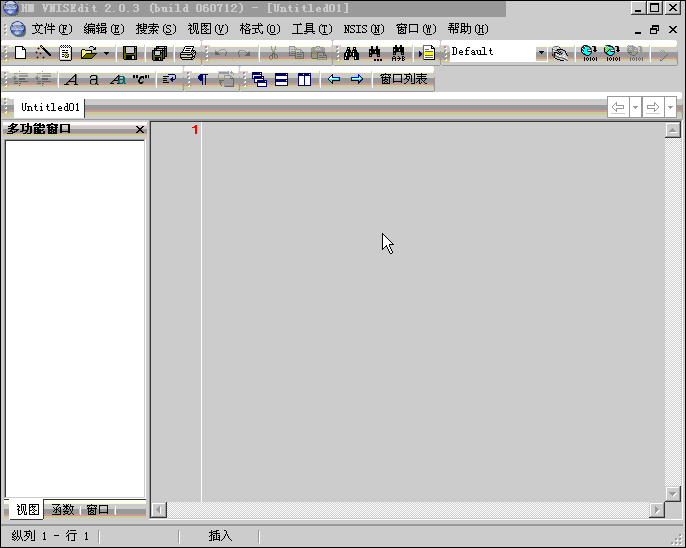Image resolution: width=686 pixels, height=548 pixels.
Task: Compile and run with second globe icon
Action: [x=612, y=53]
